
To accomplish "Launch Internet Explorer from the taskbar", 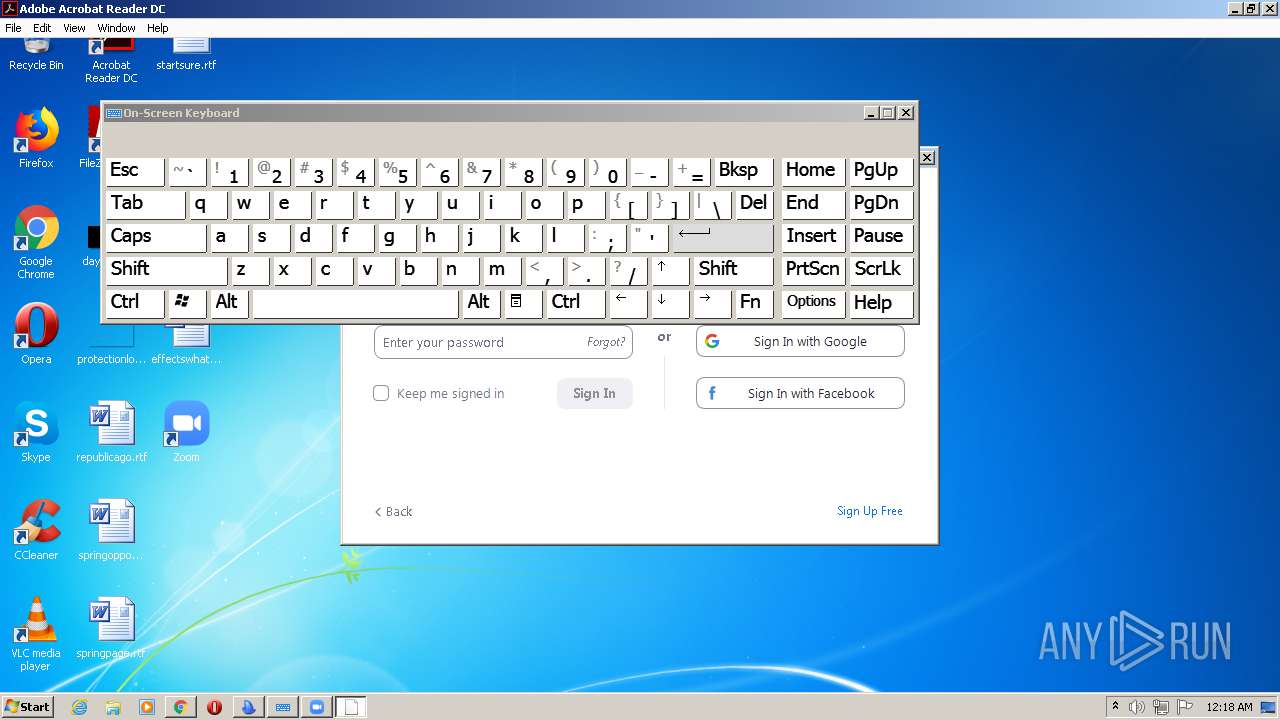I will pos(79,707).
